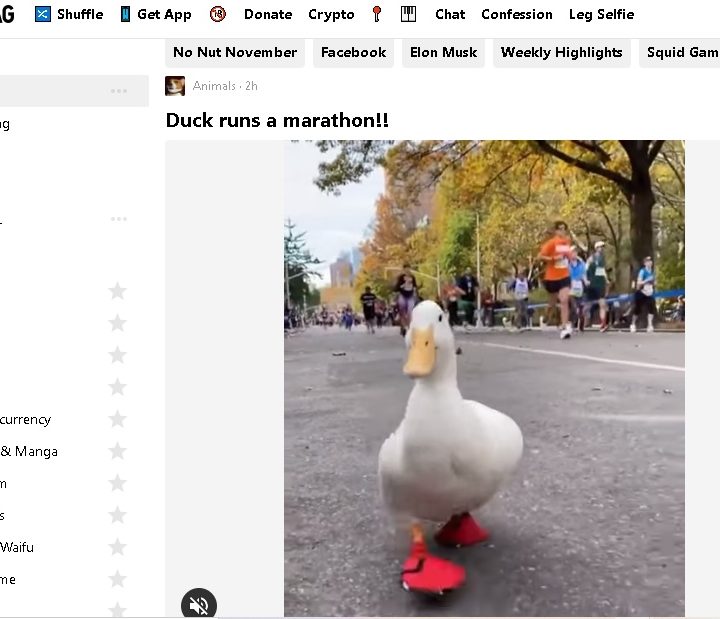Star the '& Manga' sidebar section
720x619 pixels.
coord(117,451)
